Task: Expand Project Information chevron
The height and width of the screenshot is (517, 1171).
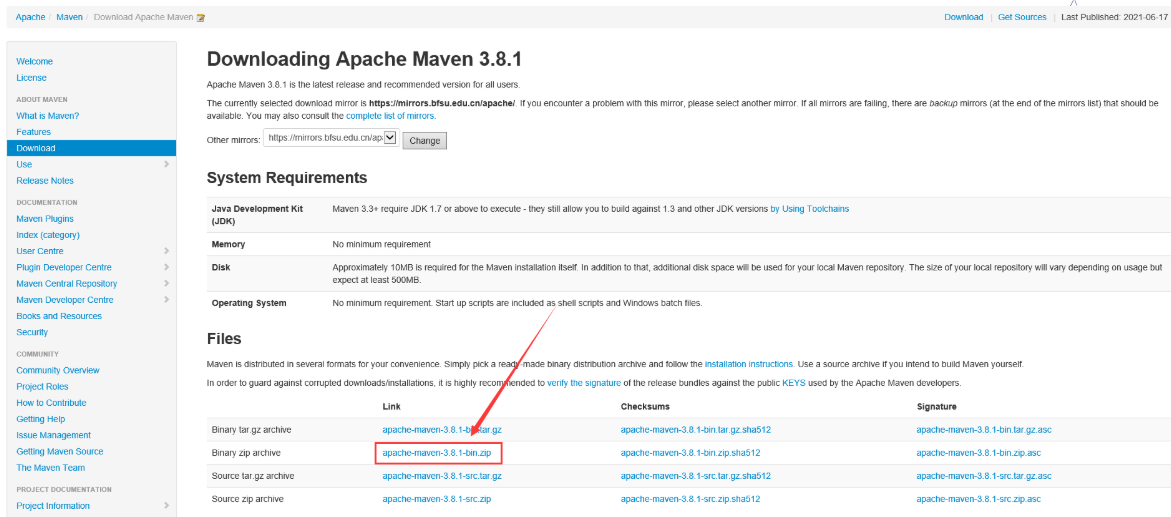Action: [x=167, y=506]
